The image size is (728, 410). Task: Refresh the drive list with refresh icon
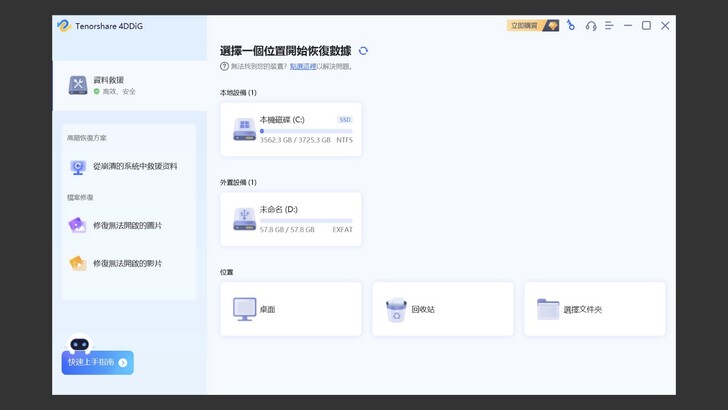(x=363, y=50)
